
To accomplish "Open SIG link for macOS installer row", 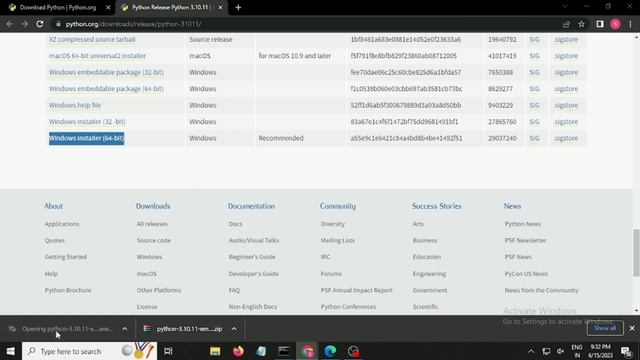I will click(534, 56).
